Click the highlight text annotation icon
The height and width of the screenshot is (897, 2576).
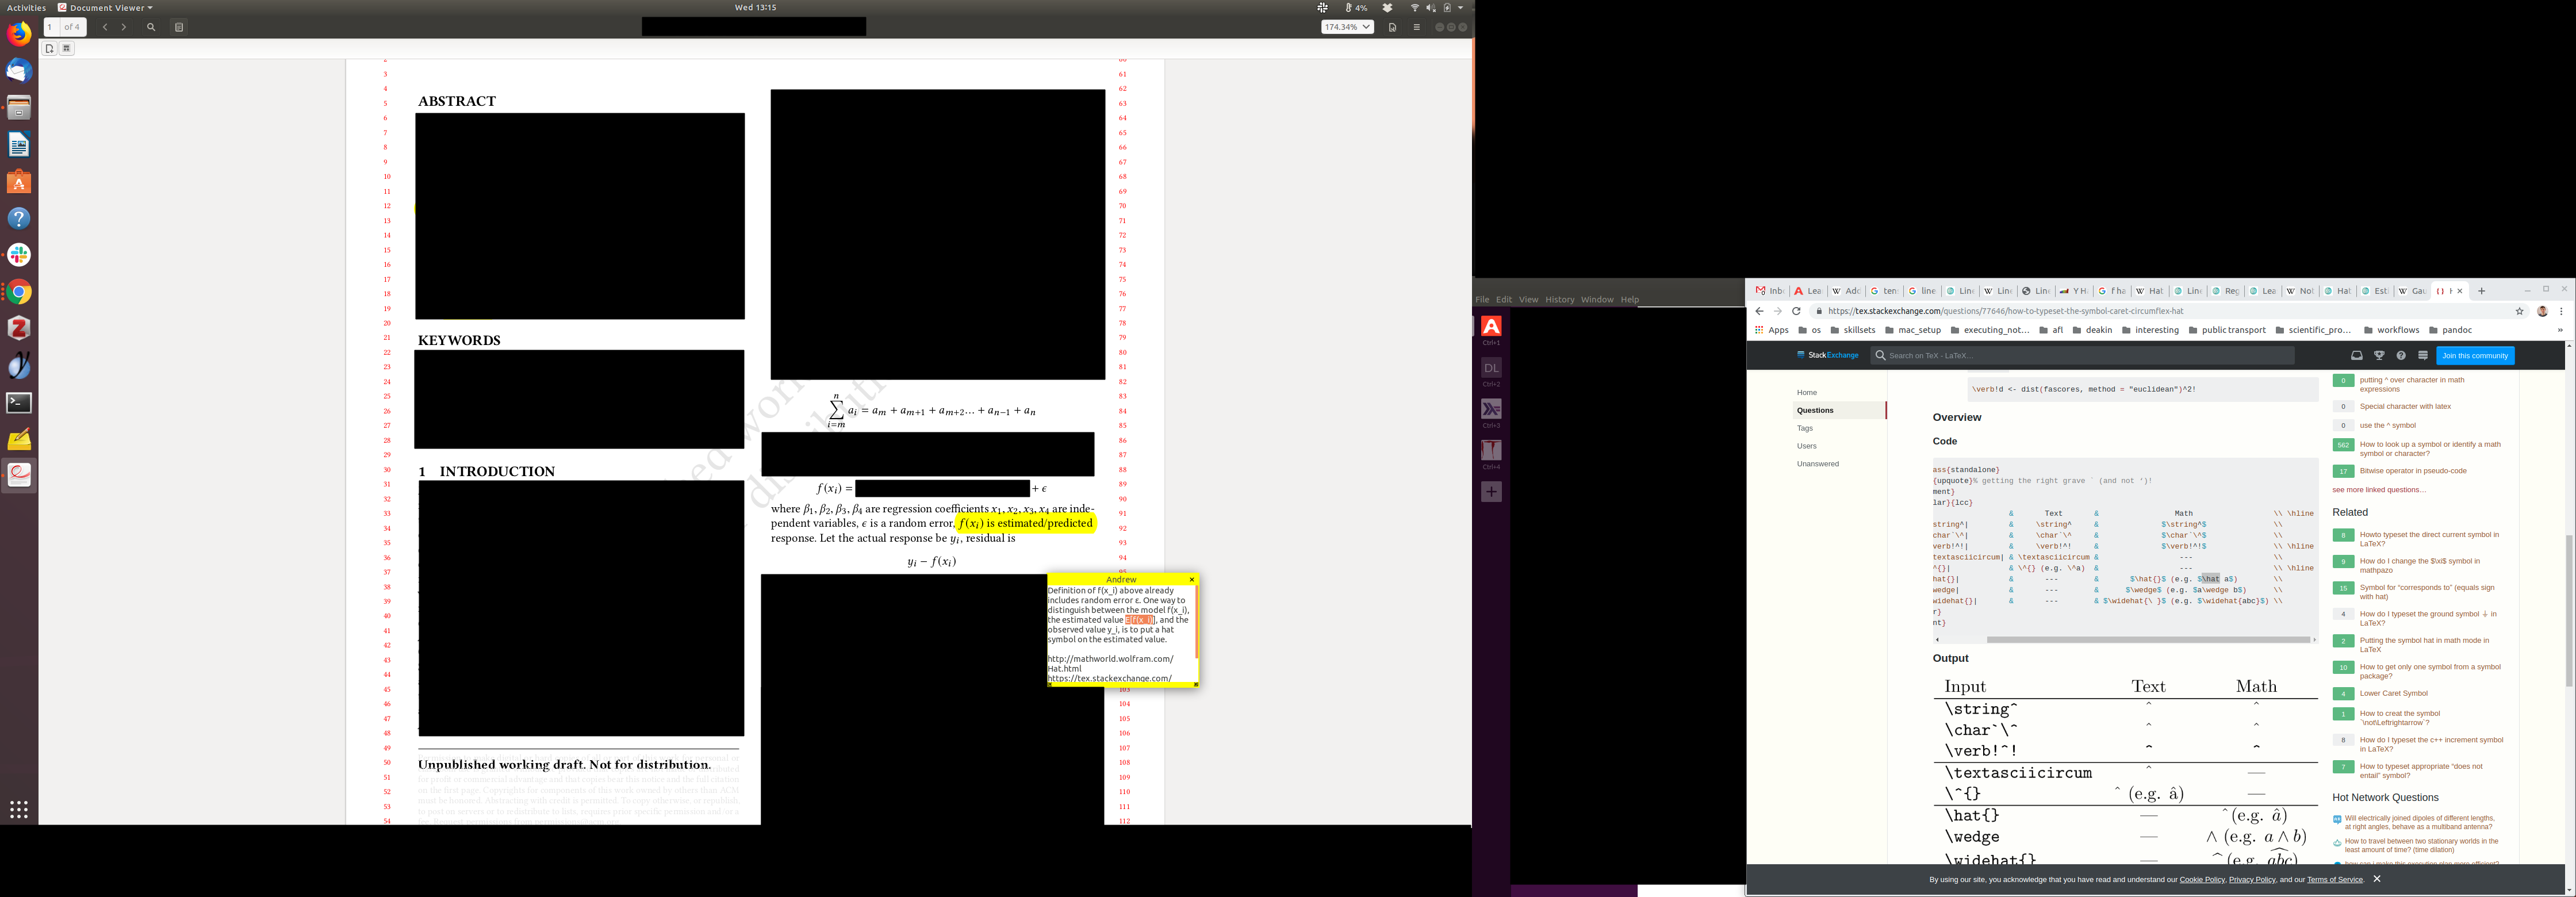tap(67, 48)
